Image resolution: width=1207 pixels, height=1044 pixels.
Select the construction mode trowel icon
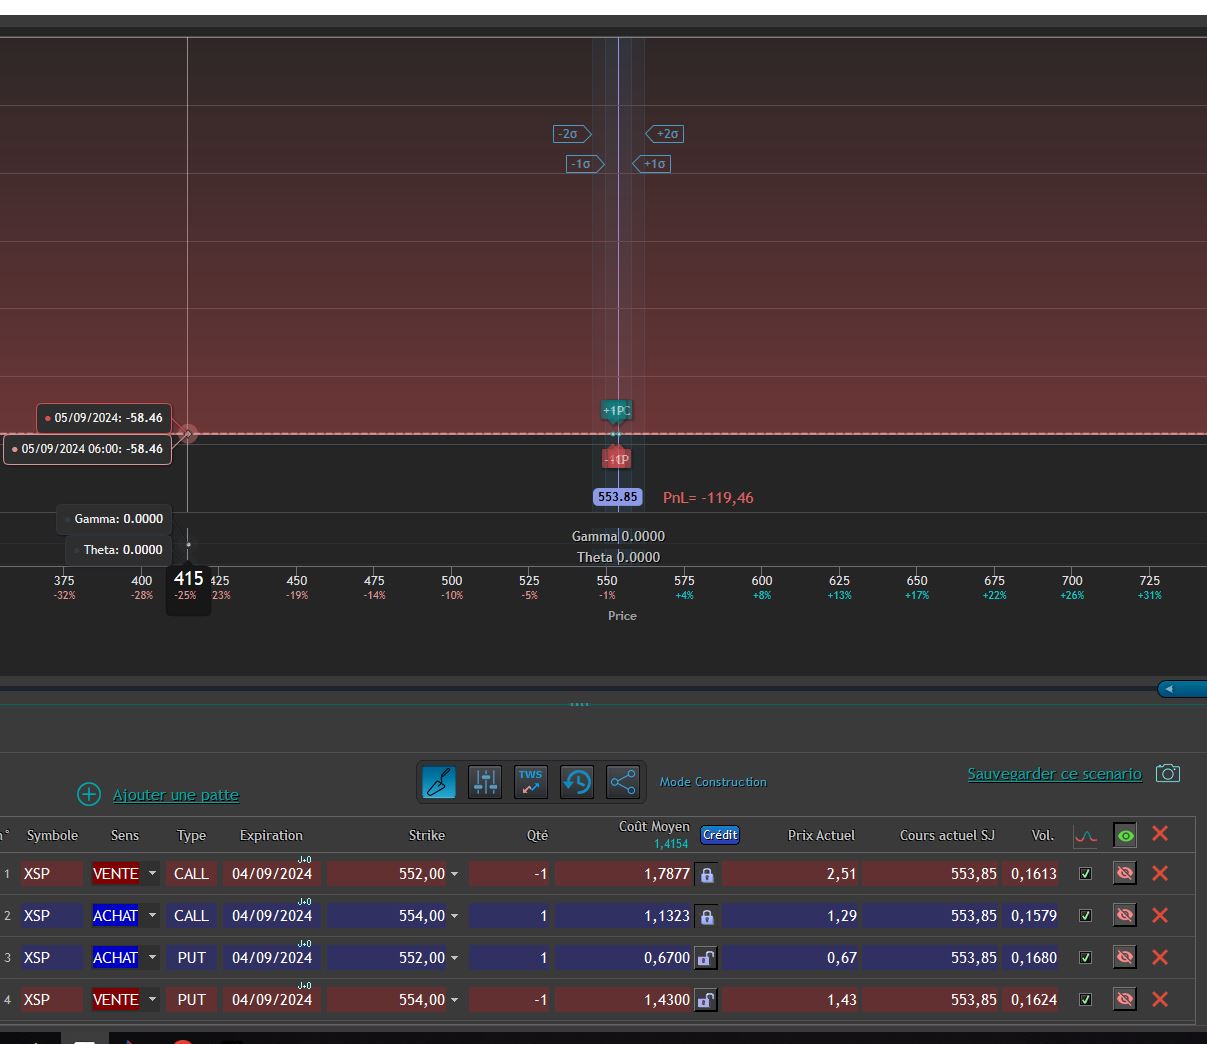[x=439, y=782]
